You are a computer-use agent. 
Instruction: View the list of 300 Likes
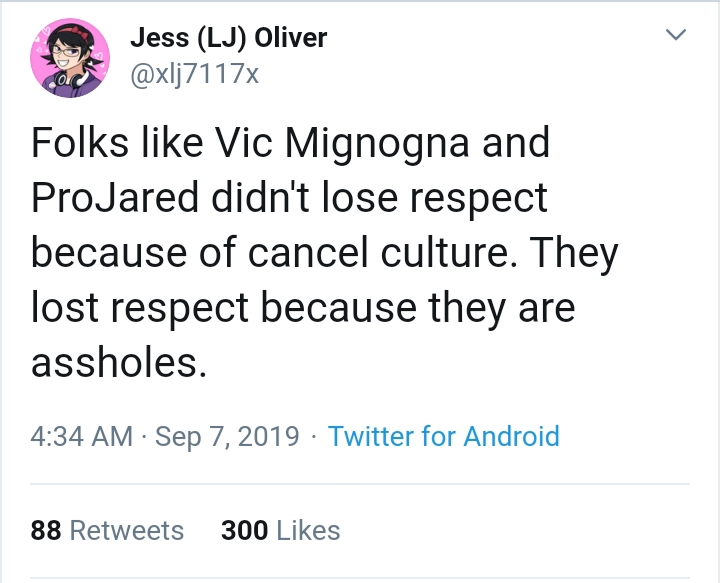pos(281,530)
